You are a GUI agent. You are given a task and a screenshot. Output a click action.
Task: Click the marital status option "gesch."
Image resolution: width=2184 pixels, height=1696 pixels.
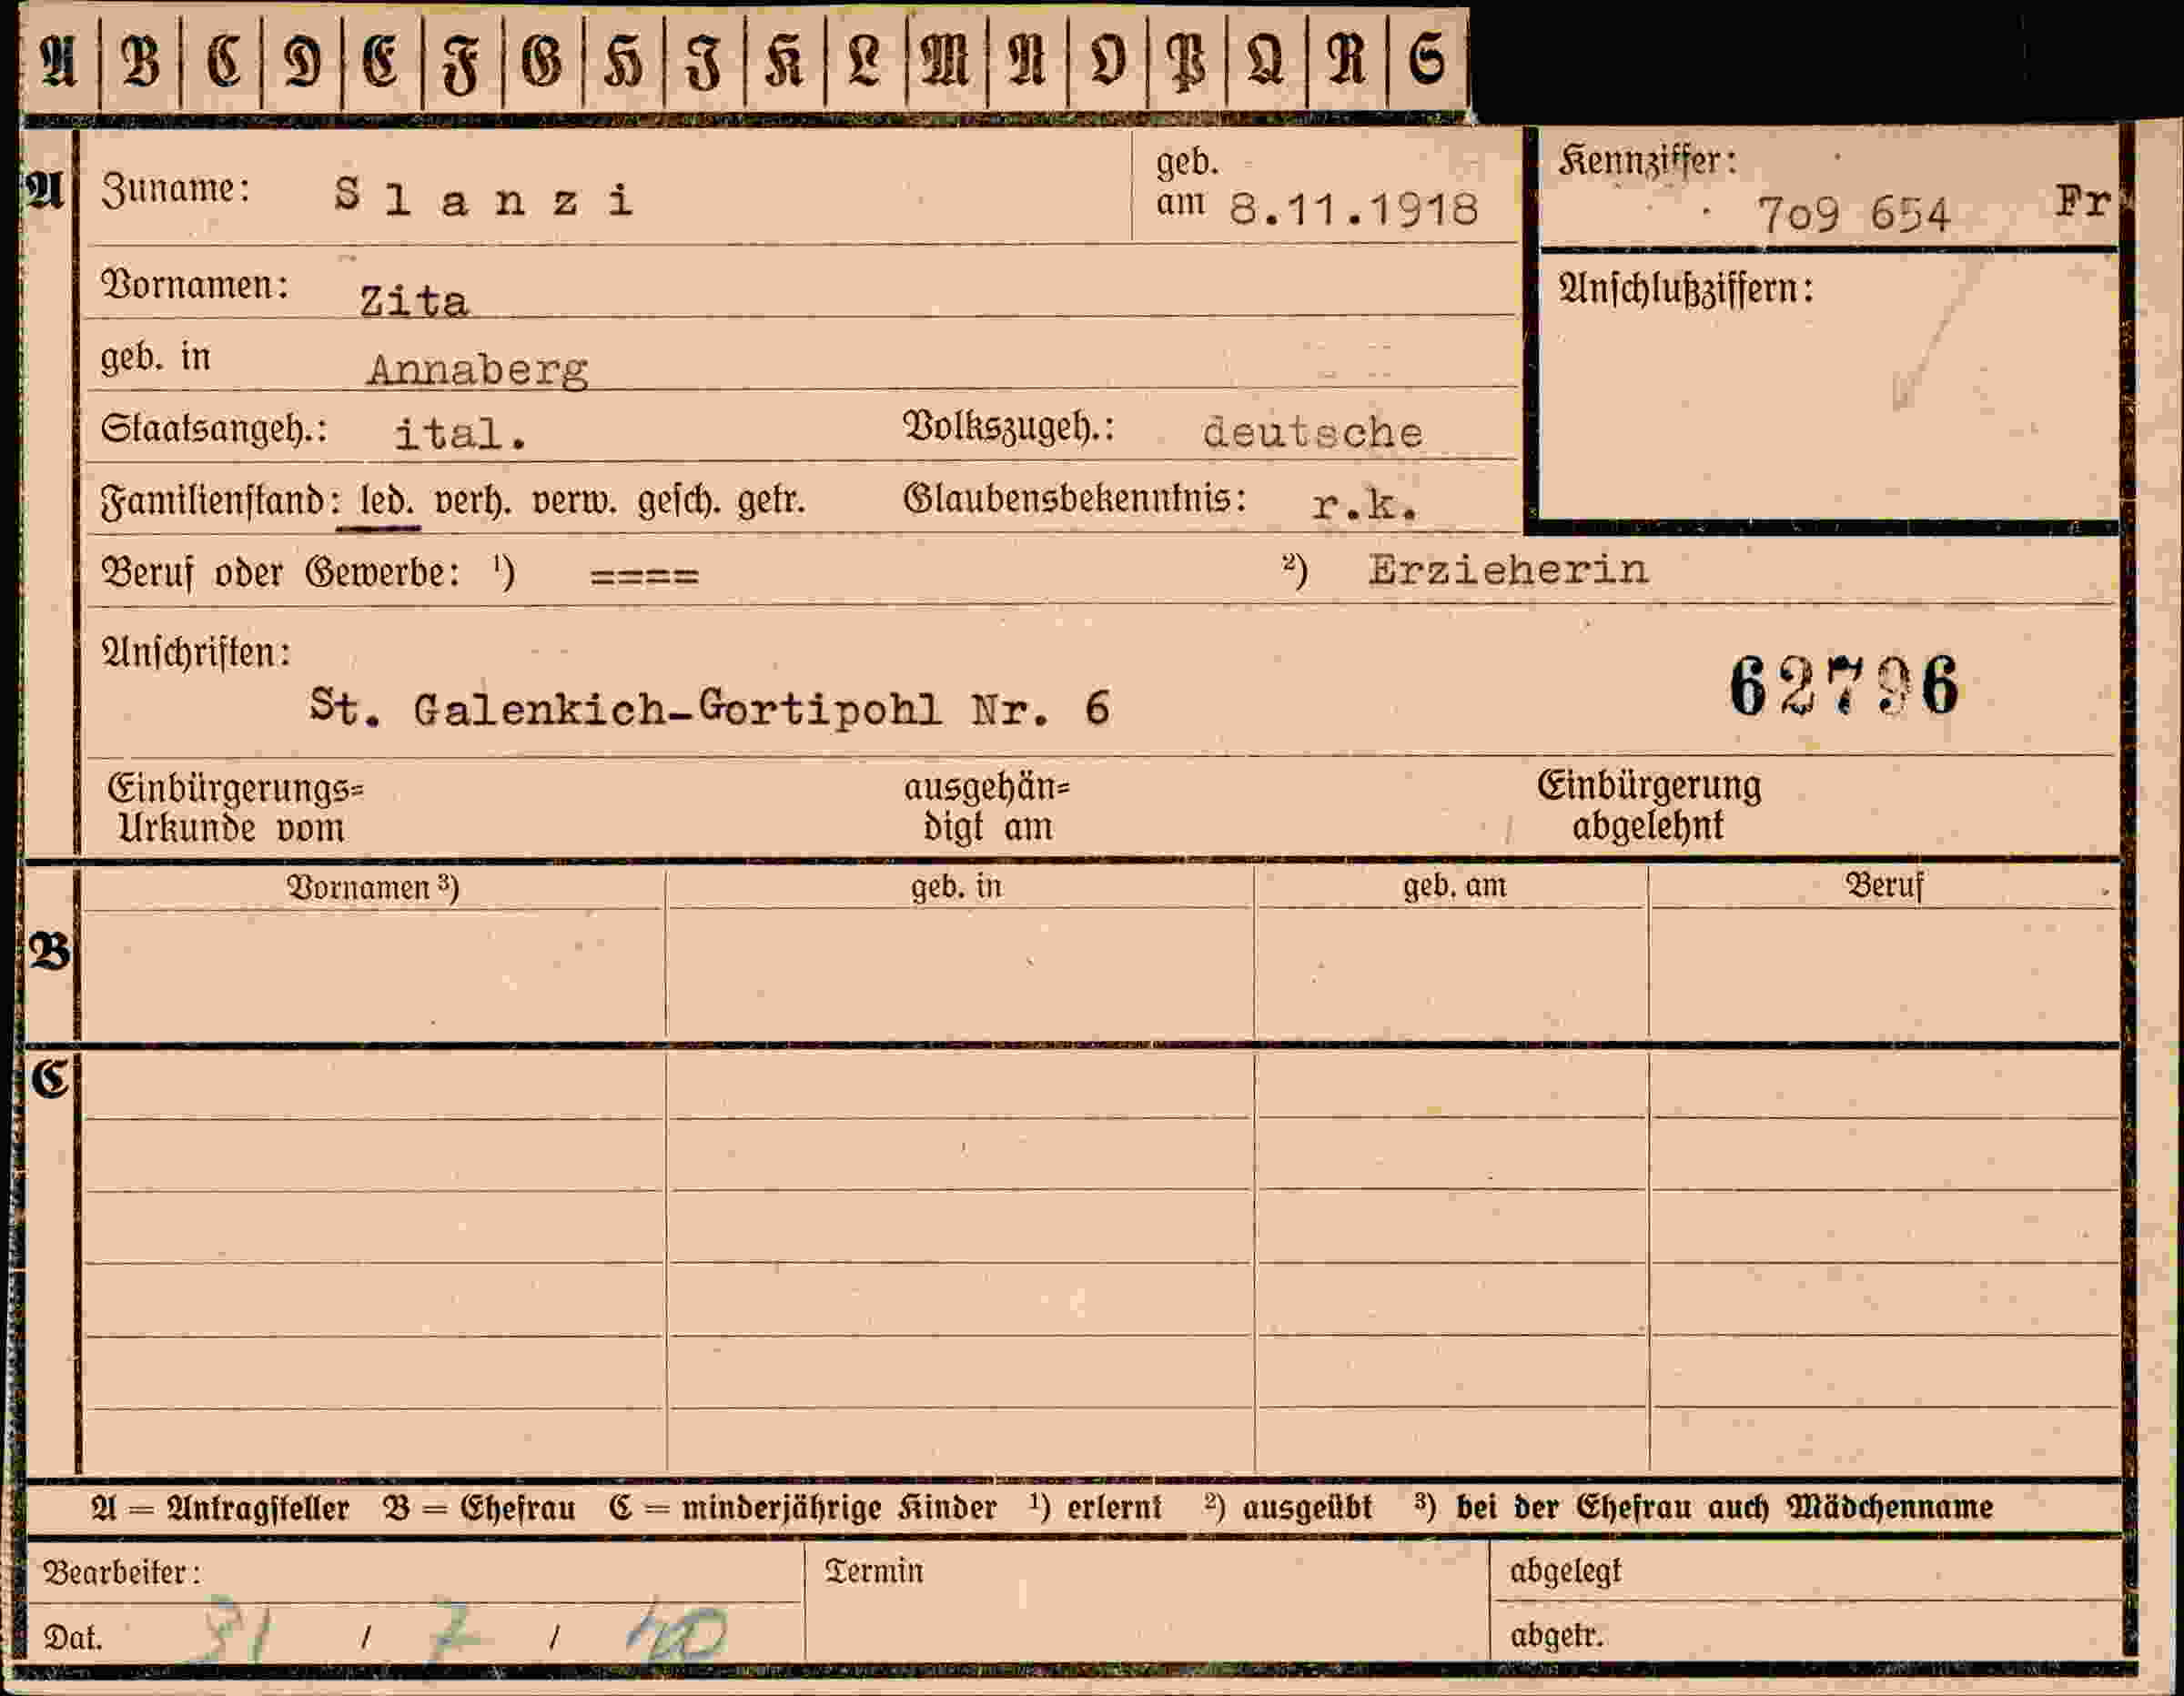click(678, 500)
